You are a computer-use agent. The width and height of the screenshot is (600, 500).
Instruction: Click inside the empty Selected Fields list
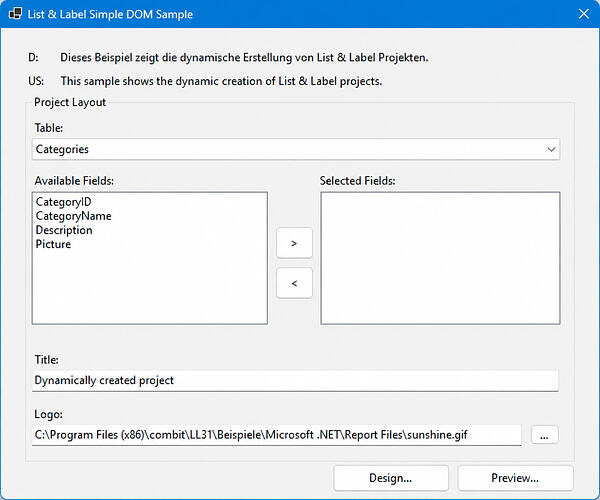pyautogui.click(x=440, y=258)
